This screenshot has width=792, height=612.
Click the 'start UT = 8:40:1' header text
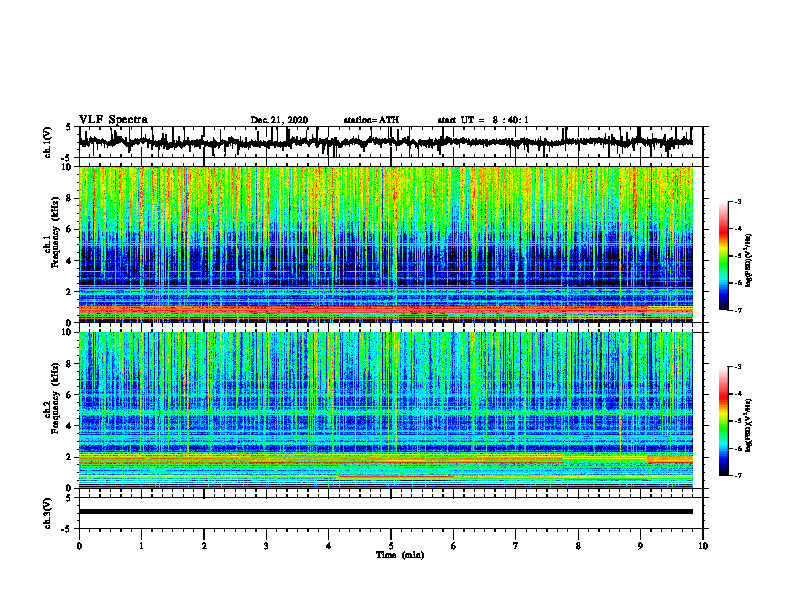483,120
